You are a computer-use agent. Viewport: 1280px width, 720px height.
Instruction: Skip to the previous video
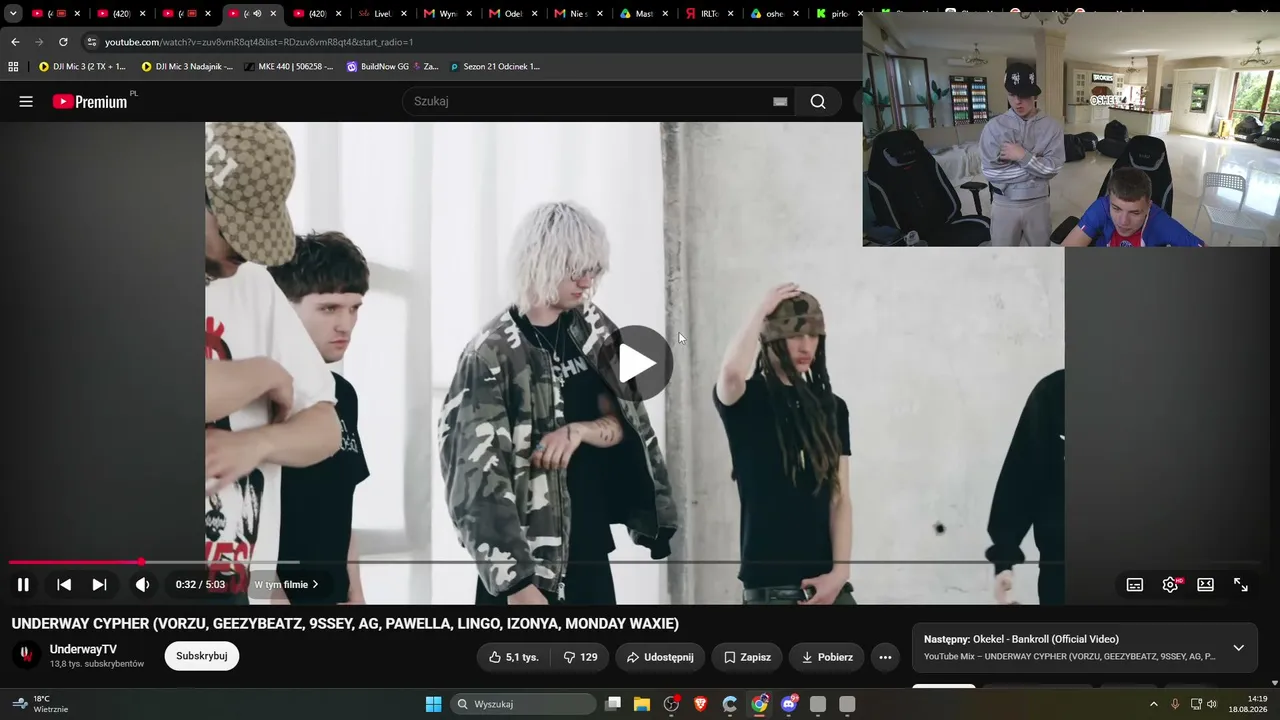pyautogui.click(x=64, y=585)
